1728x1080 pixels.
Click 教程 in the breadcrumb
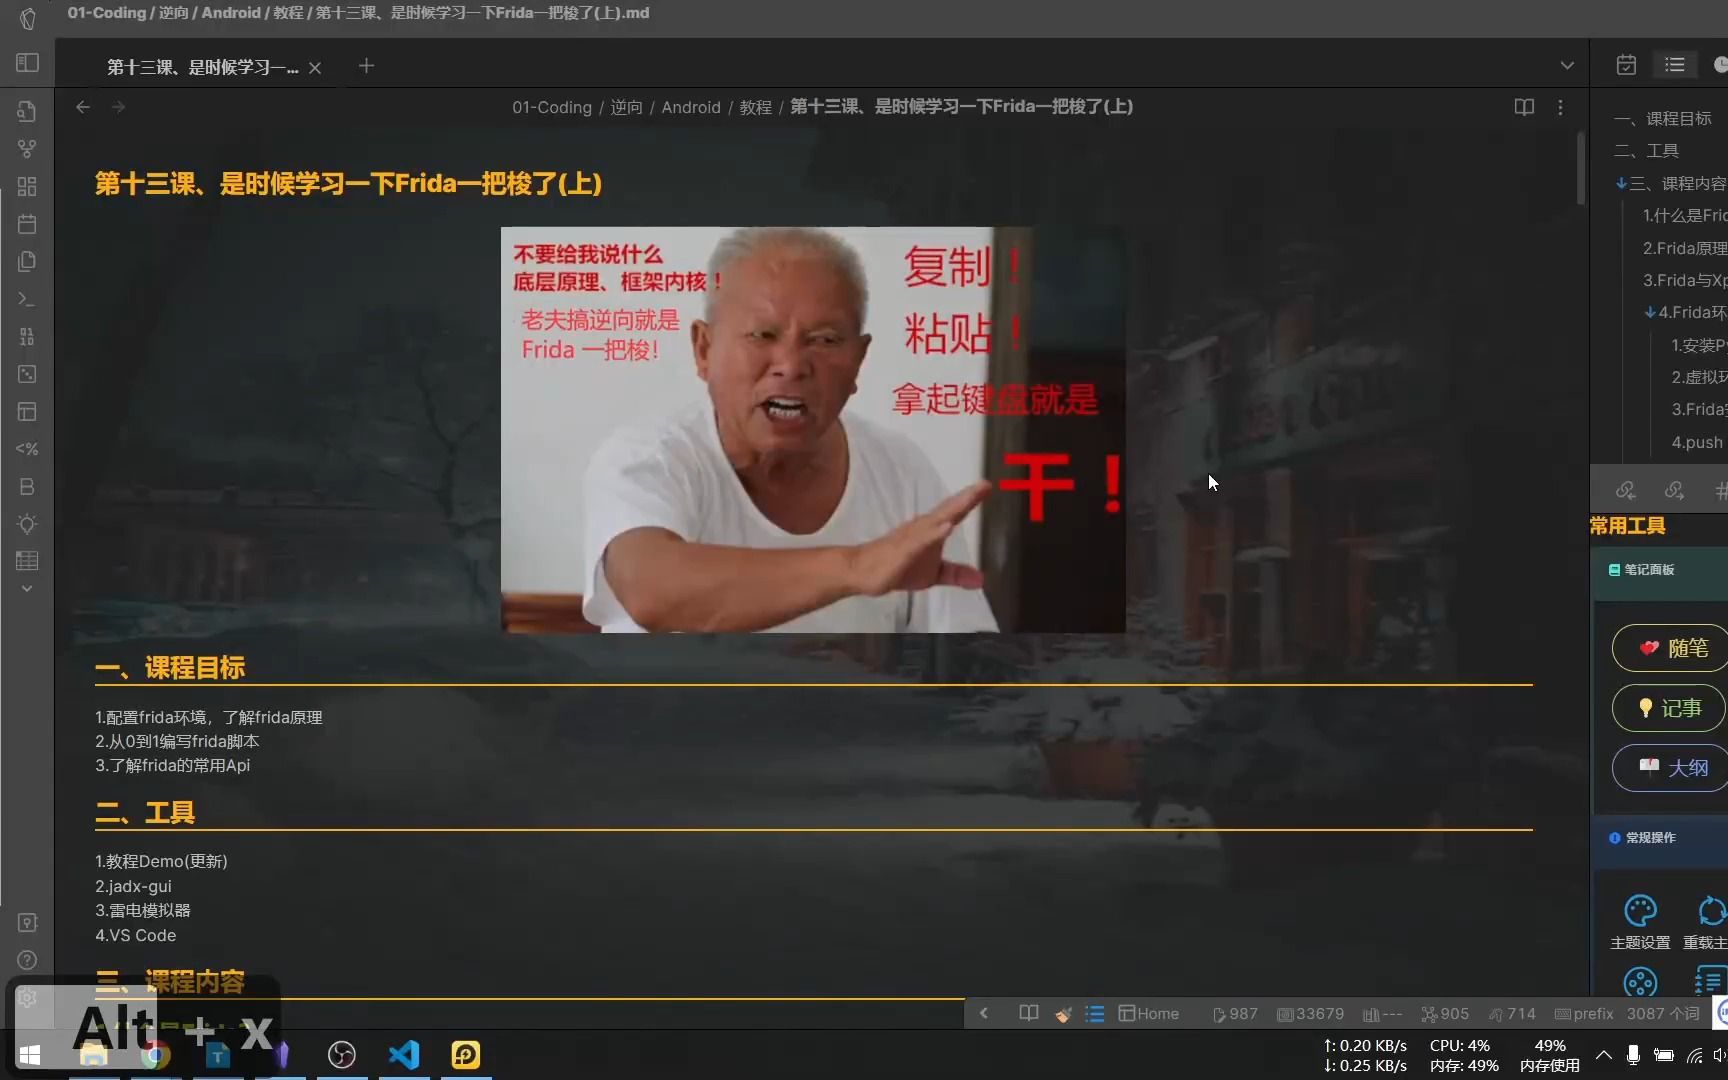point(756,107)
